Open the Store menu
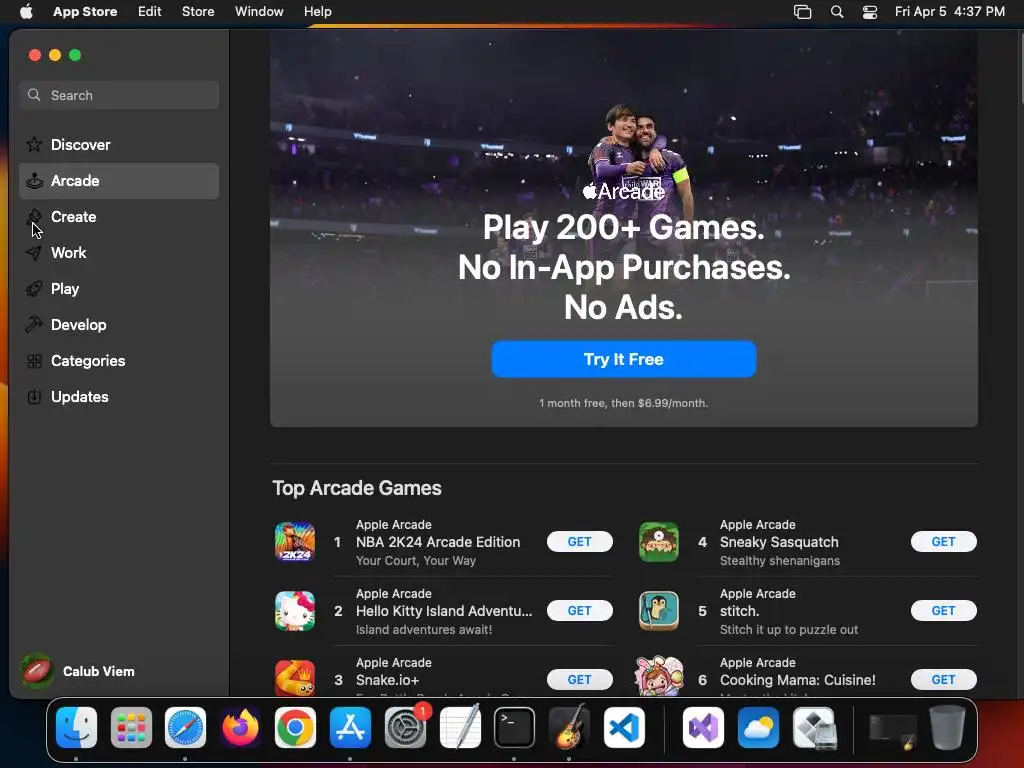The height and width of the screenshot is (768, 1024). [198, 12]
